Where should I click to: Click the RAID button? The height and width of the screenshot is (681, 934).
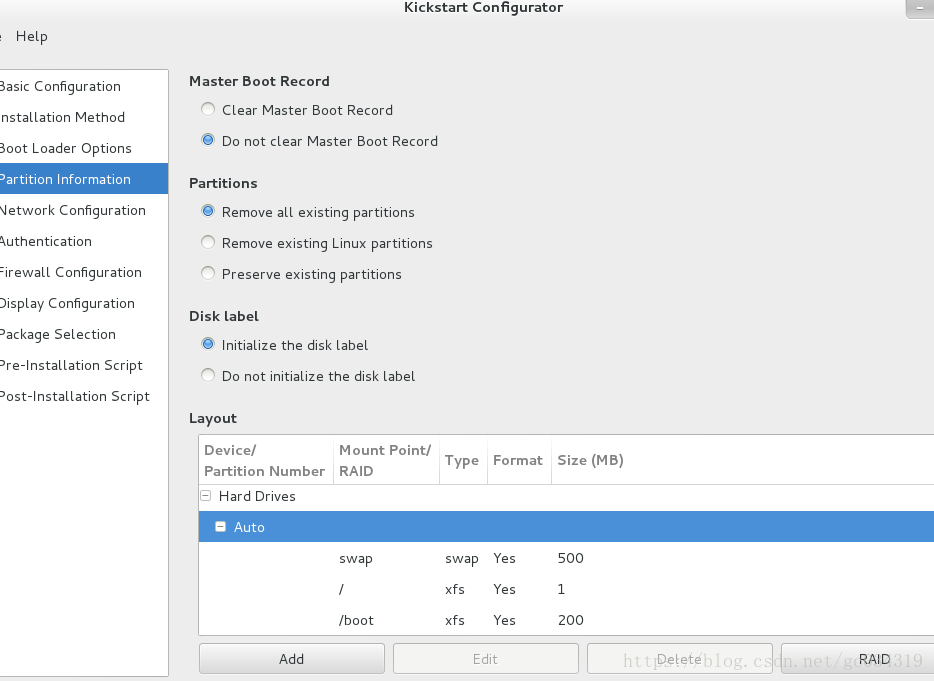[x=858, y=659]
